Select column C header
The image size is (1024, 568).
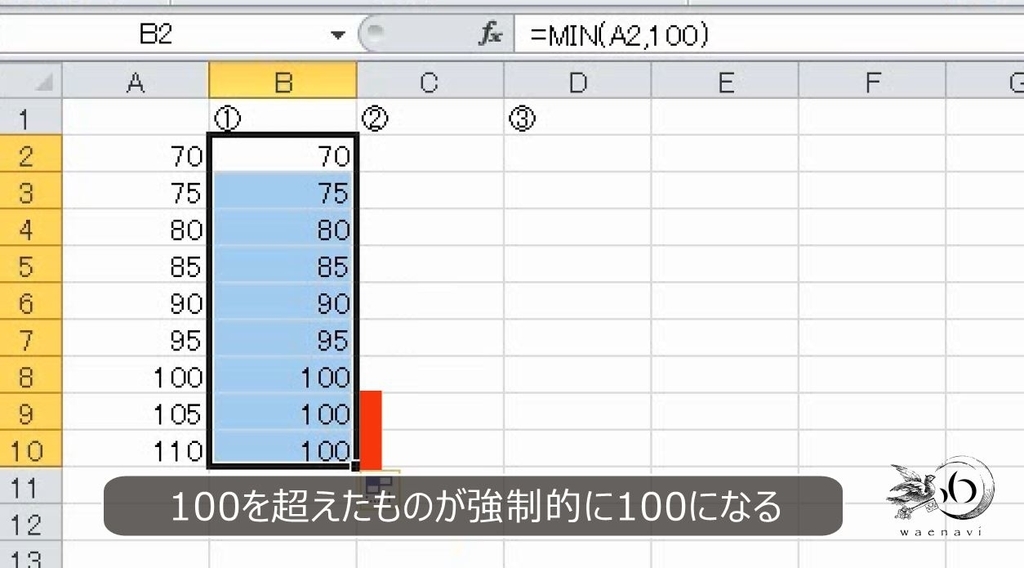pos(430,81)
